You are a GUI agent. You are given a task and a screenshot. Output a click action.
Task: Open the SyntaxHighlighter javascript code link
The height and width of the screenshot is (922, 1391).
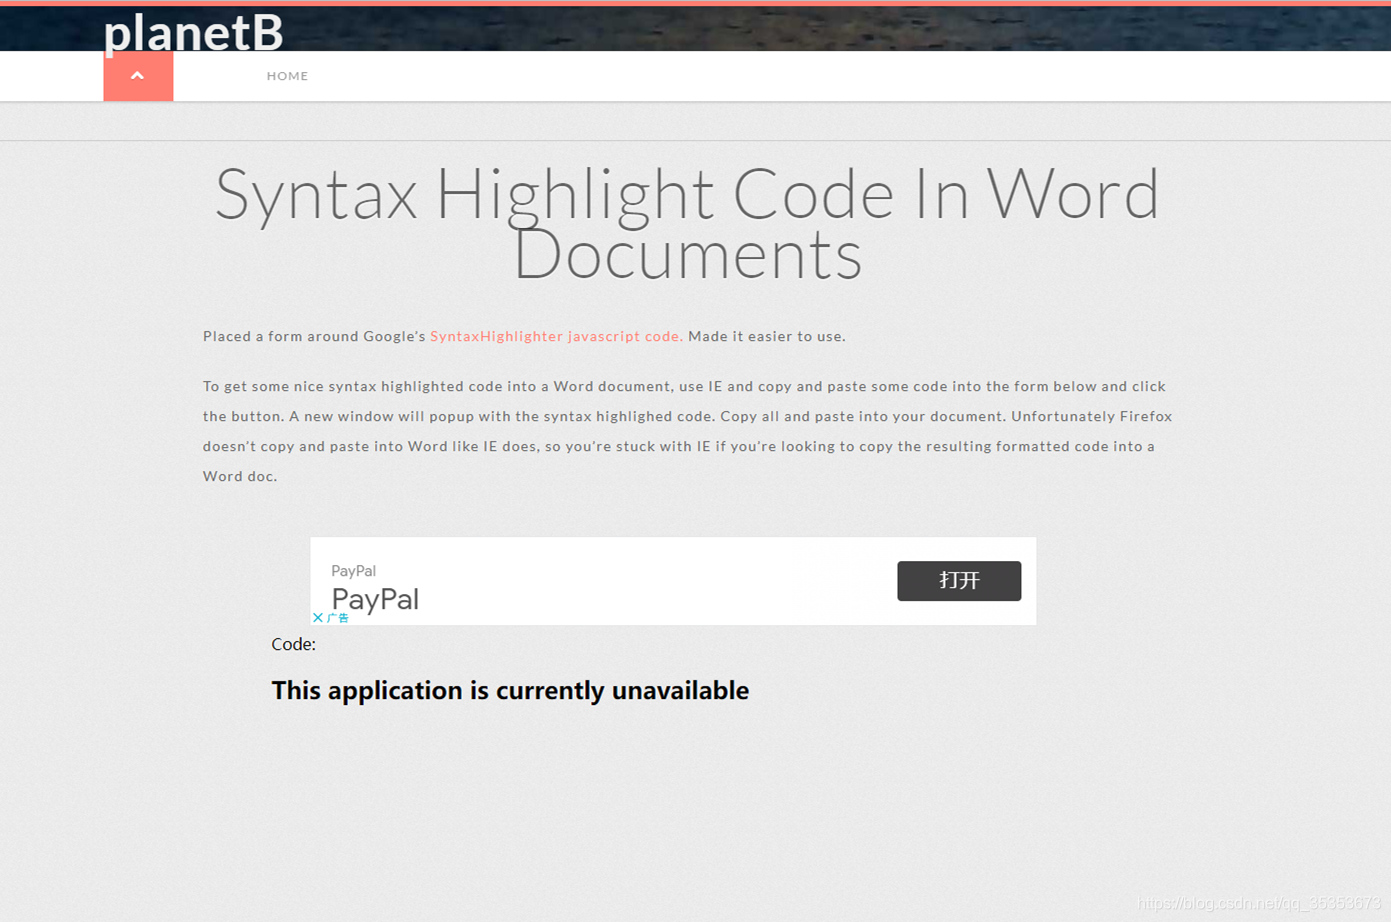click(556, 336)
